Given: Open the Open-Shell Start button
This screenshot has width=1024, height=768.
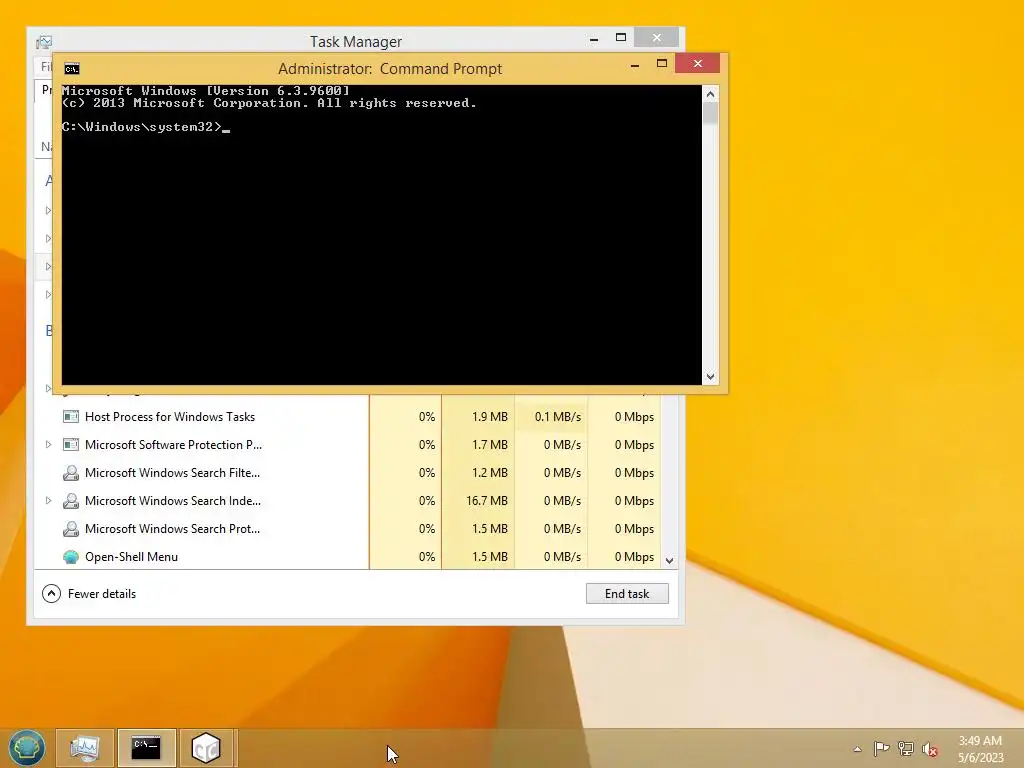Looking at the screenshot, I should (x=26, y=748).
